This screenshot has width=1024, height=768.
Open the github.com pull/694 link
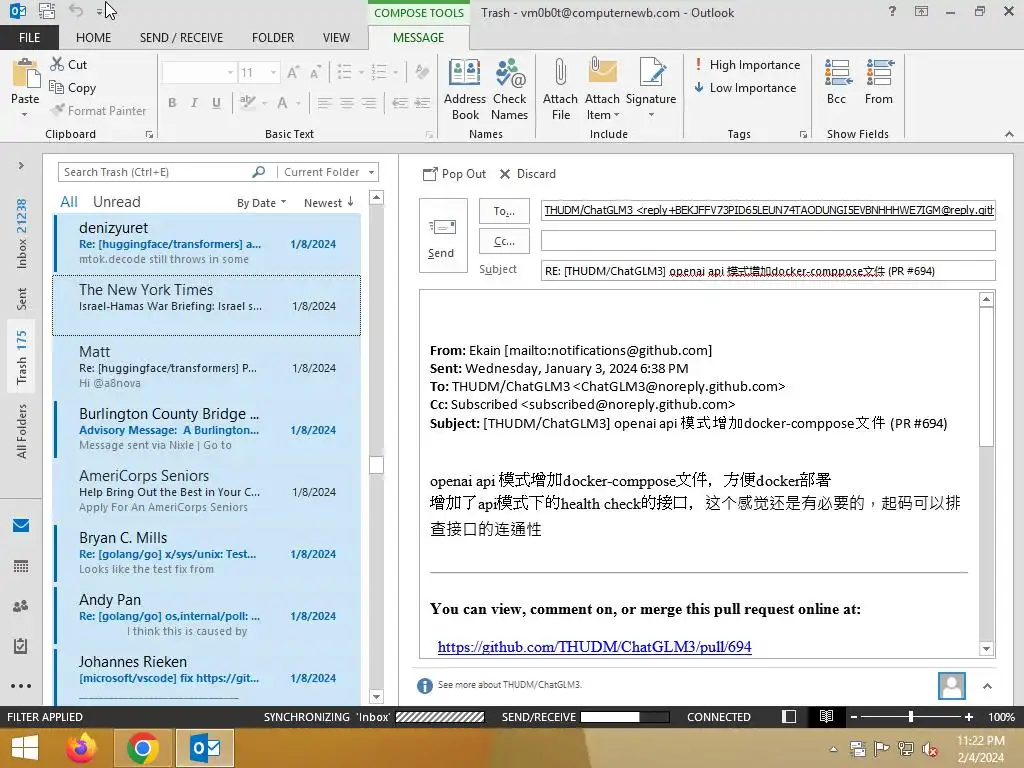click(x=594, y=647)
